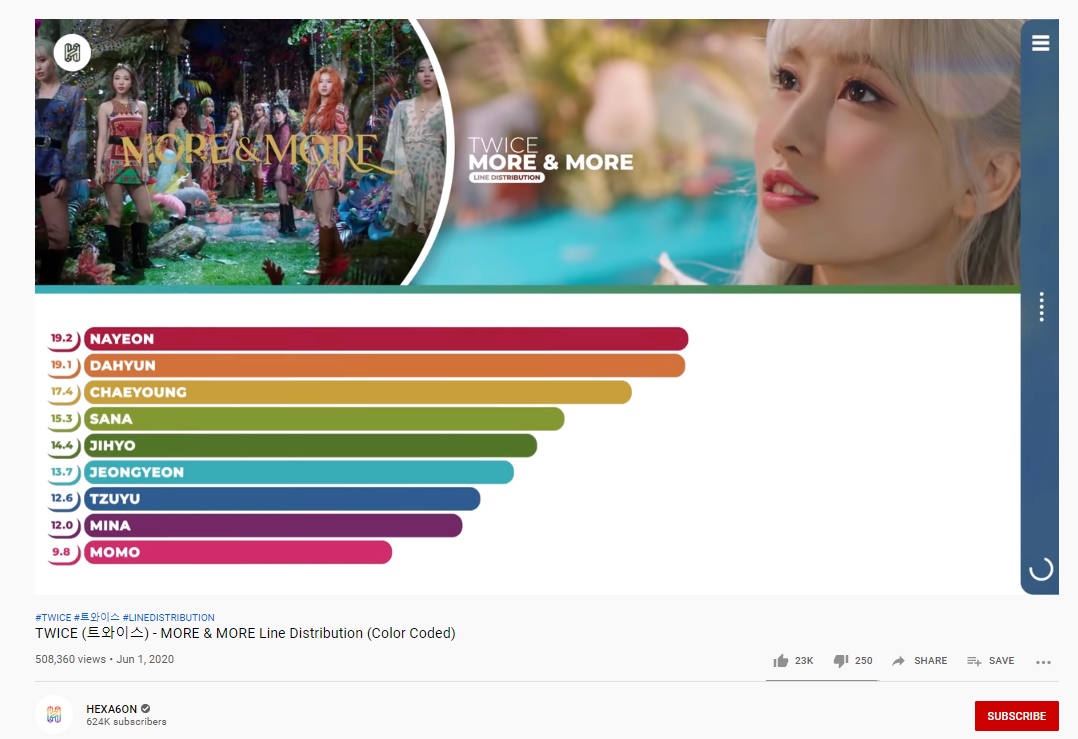Image resolution: width=1078 pixels, height=739 pixels.
Task: Click the SHARE button label
Action: click(930, 661)
